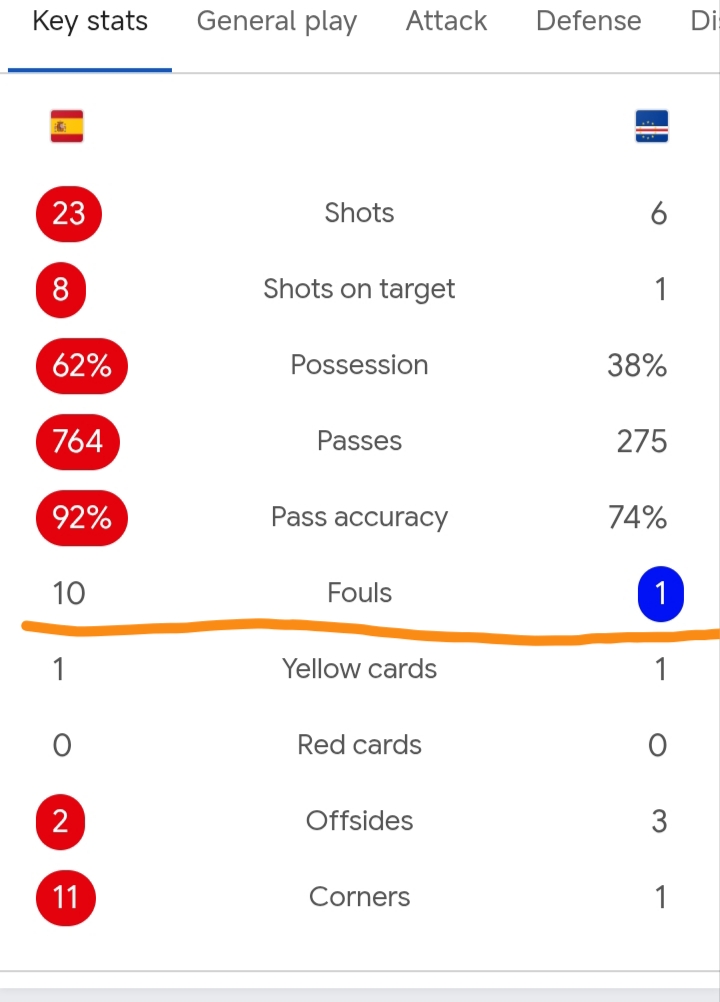Select the red 11 corners badge
The image size is (720, 1002).
66,898
